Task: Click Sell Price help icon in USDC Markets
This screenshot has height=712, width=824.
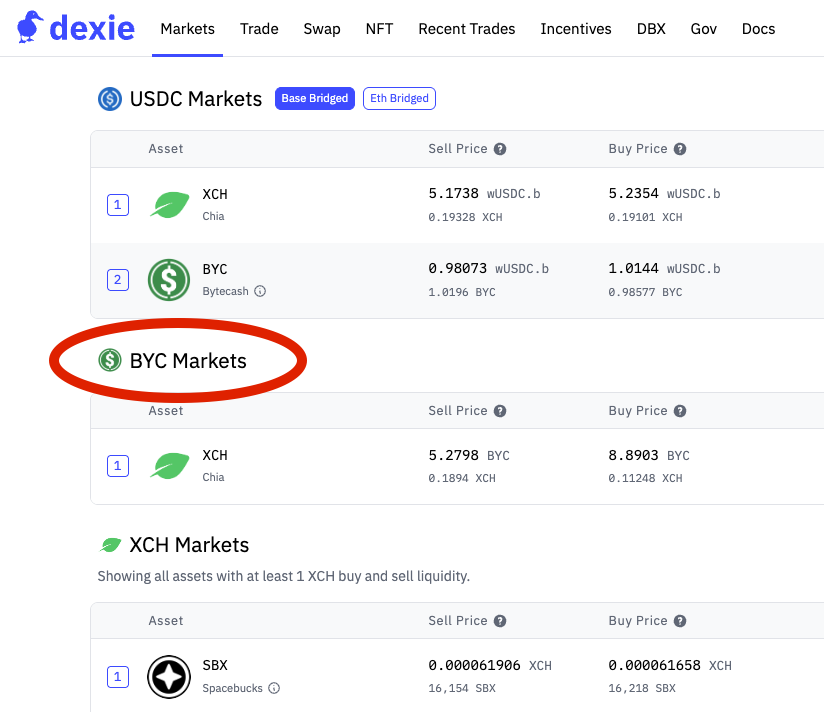Action: tap(500, 149)
